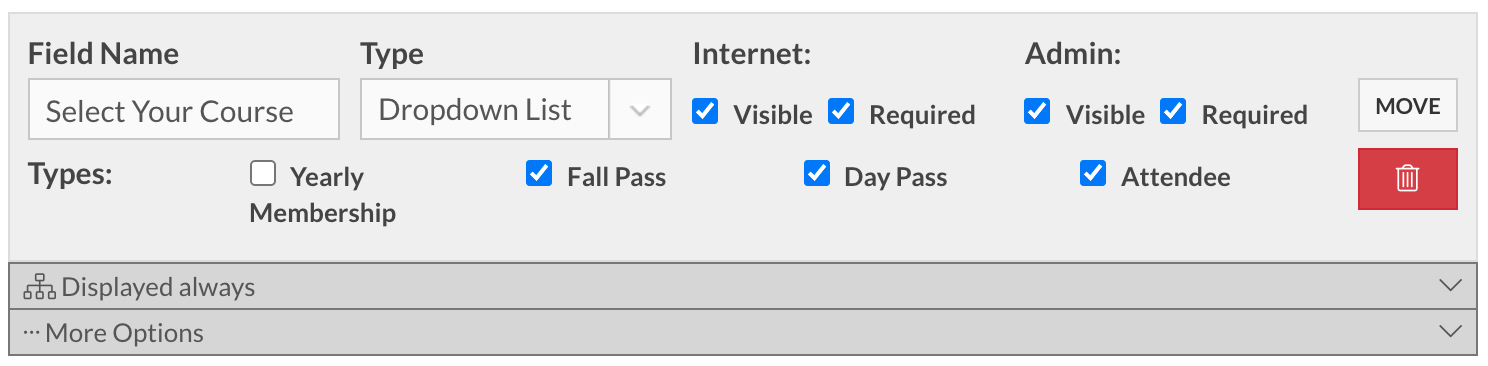Click the Select Your Course field name input
The height and width of the screenshot is (366, 1488).
pos(184,110)
